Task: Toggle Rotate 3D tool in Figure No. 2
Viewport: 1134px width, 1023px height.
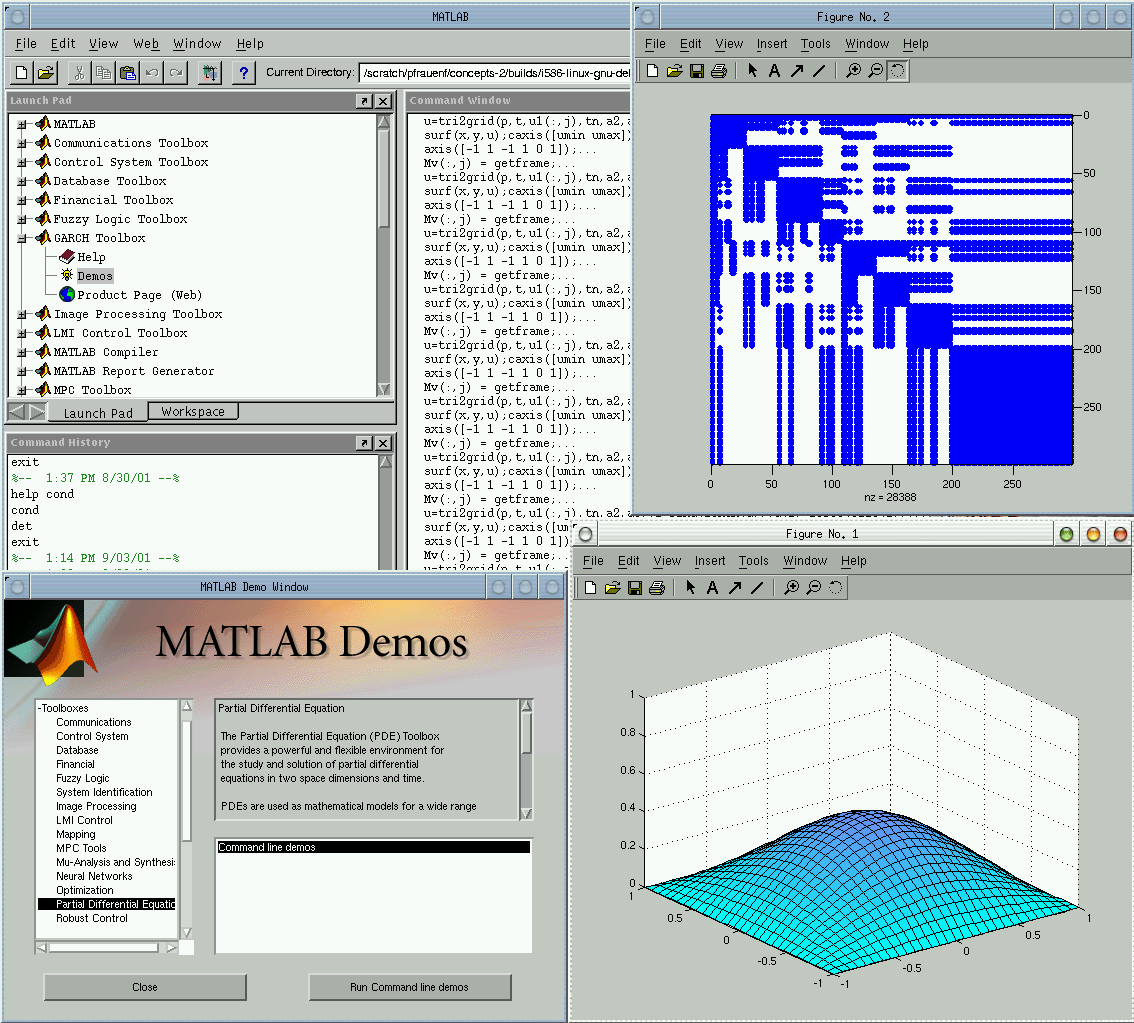Action: (897, 70)
